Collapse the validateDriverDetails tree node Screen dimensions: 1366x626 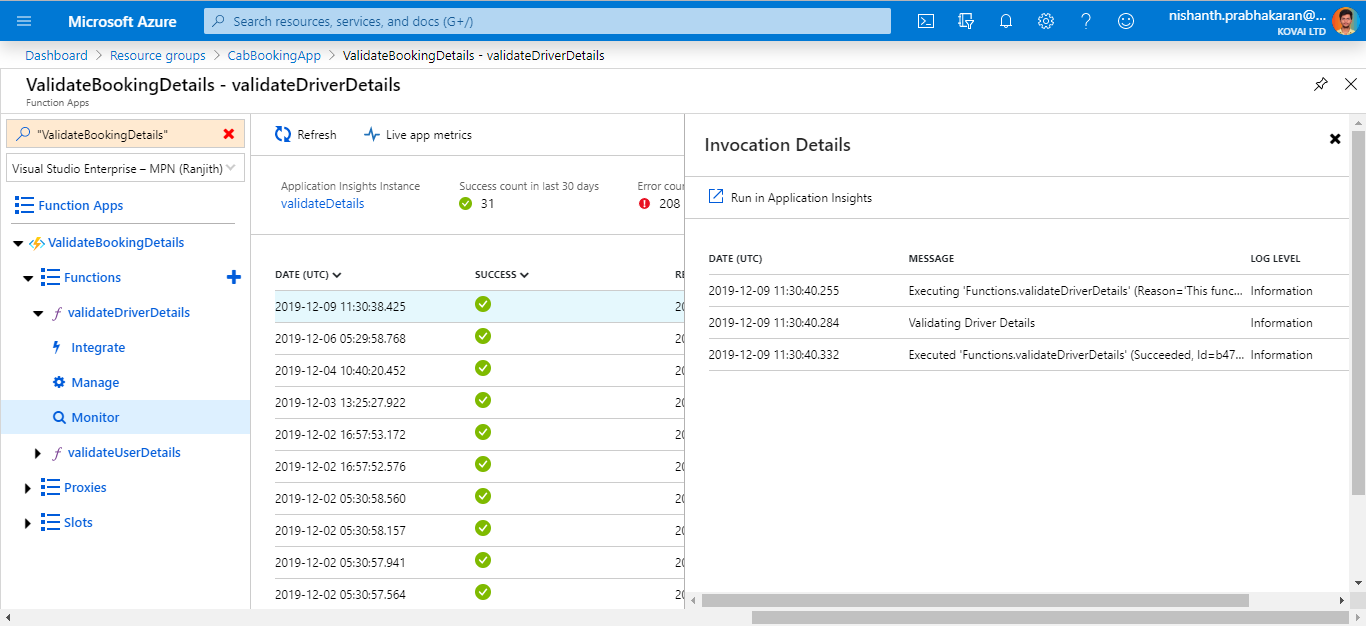[39, 313]
